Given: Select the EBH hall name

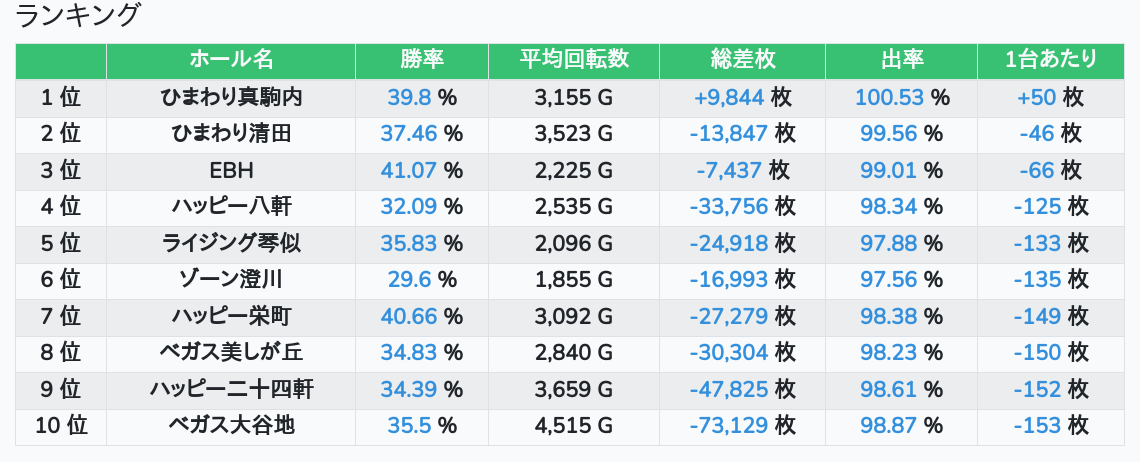Looking at the screenshot, I should (x=231, y=170).
